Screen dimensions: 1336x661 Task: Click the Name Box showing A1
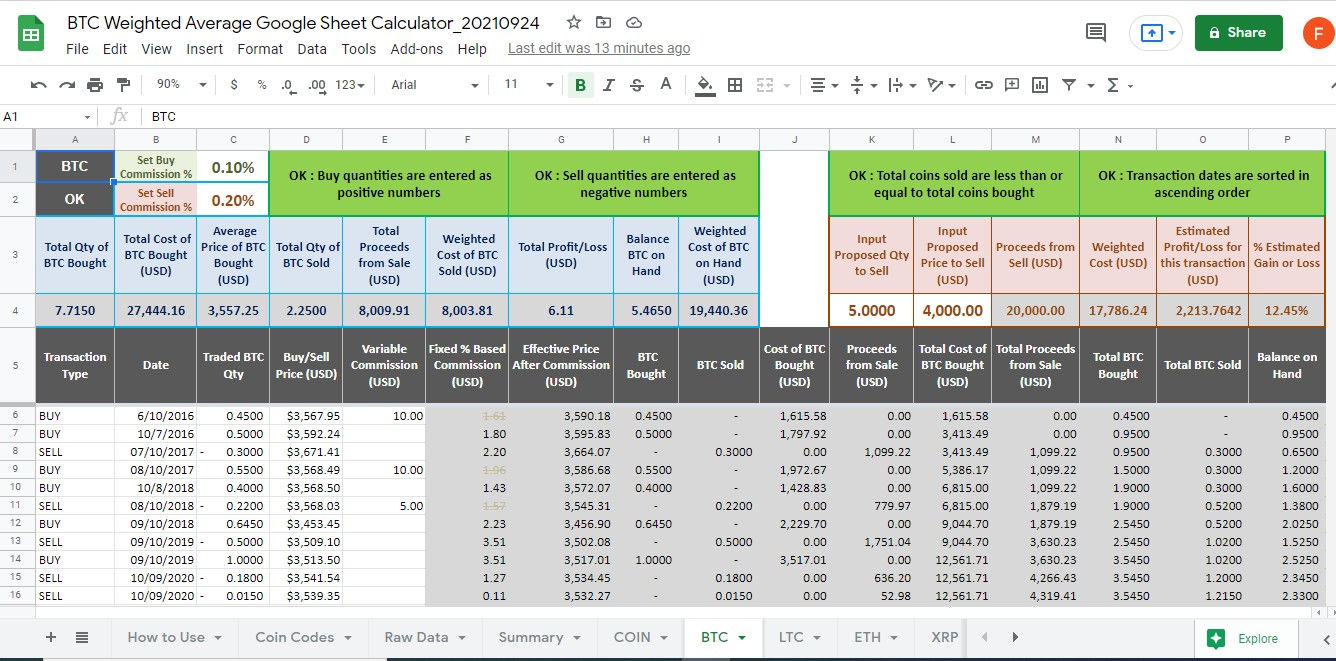point(40,117)
